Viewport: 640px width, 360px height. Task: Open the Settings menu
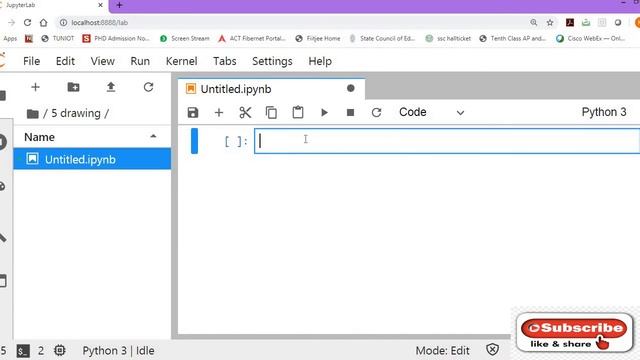point(272,61)
